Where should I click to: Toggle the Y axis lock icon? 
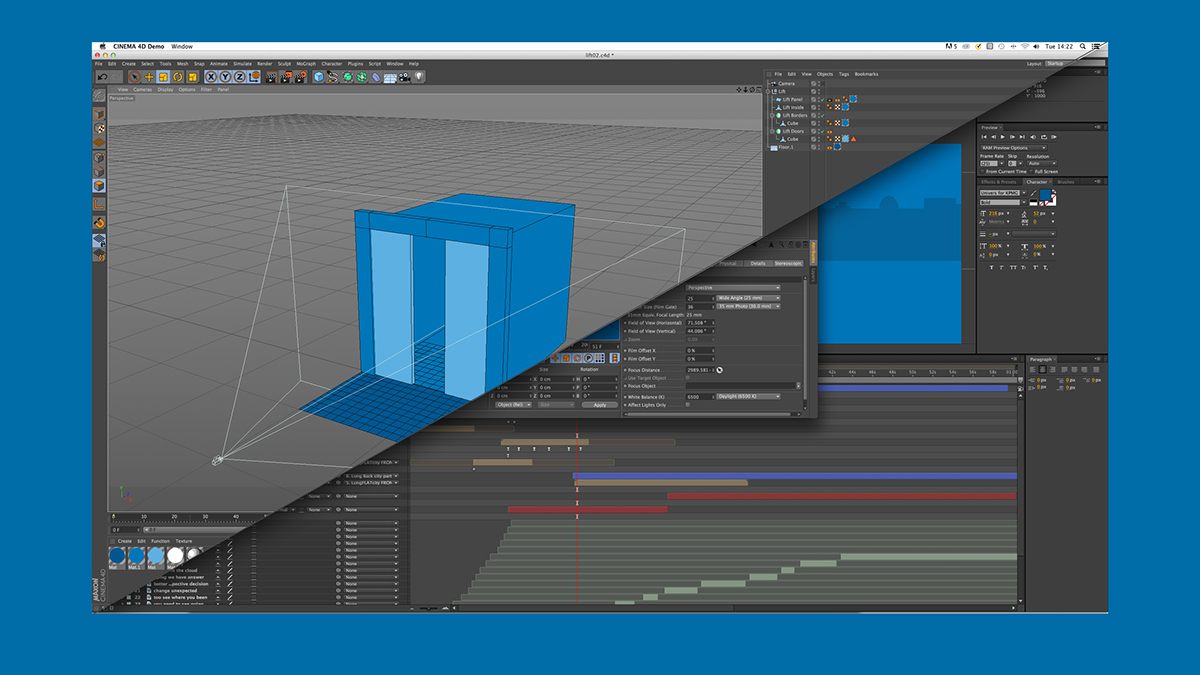tap(225, 77)
